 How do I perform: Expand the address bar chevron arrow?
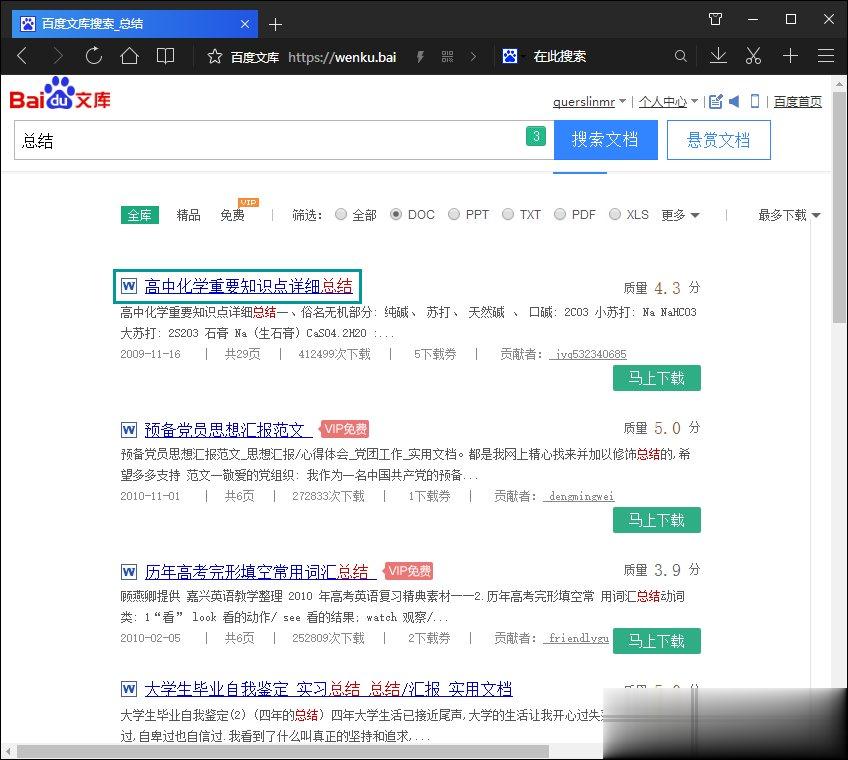point(473,56)
